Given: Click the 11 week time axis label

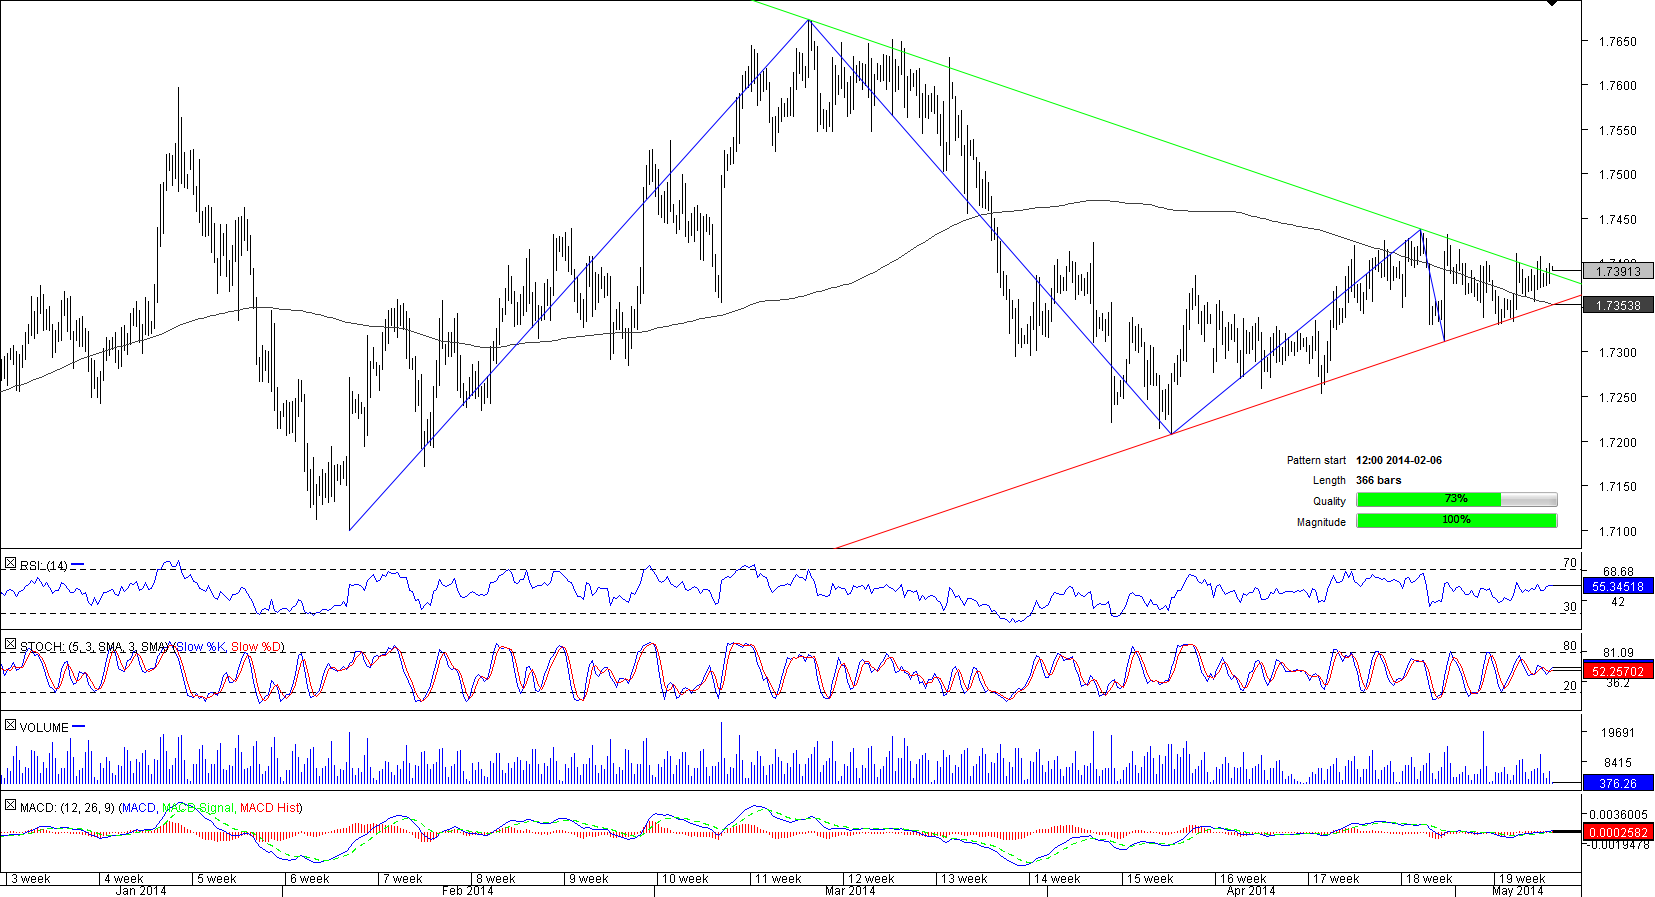Looking at the screenshot, I should (778, 879).
